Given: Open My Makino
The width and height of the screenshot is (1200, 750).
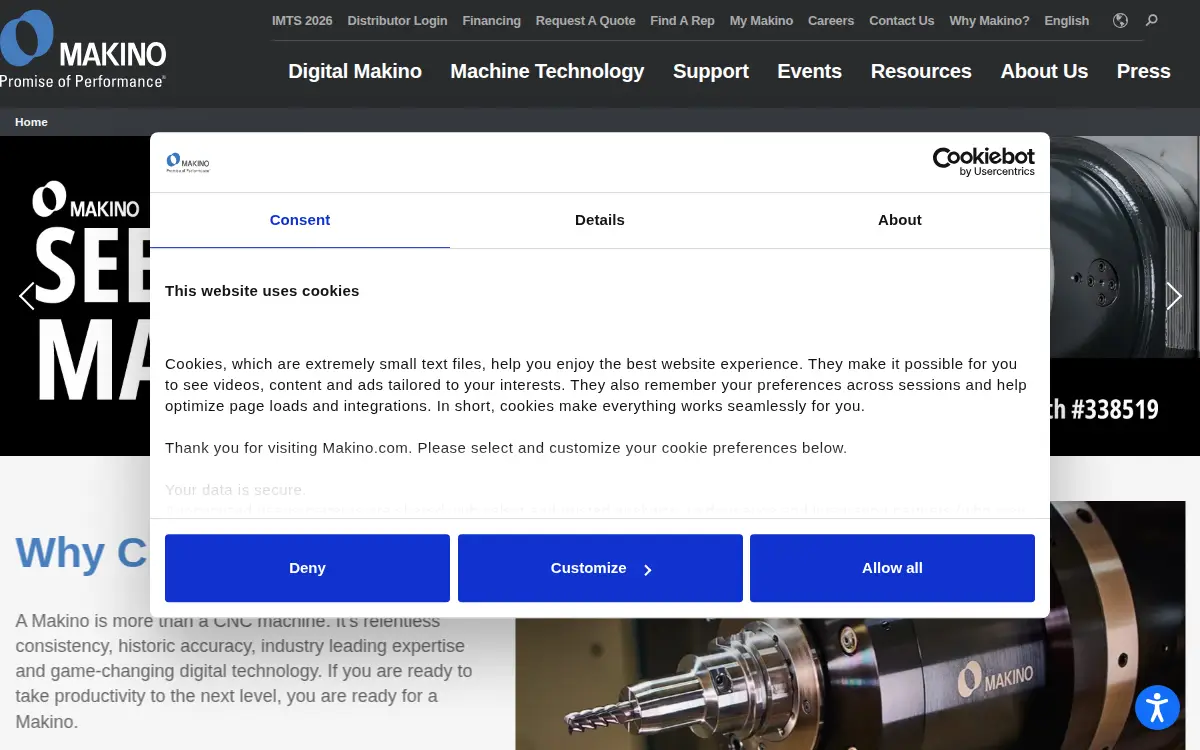Looking at the screenshot, I should (761, 20).
